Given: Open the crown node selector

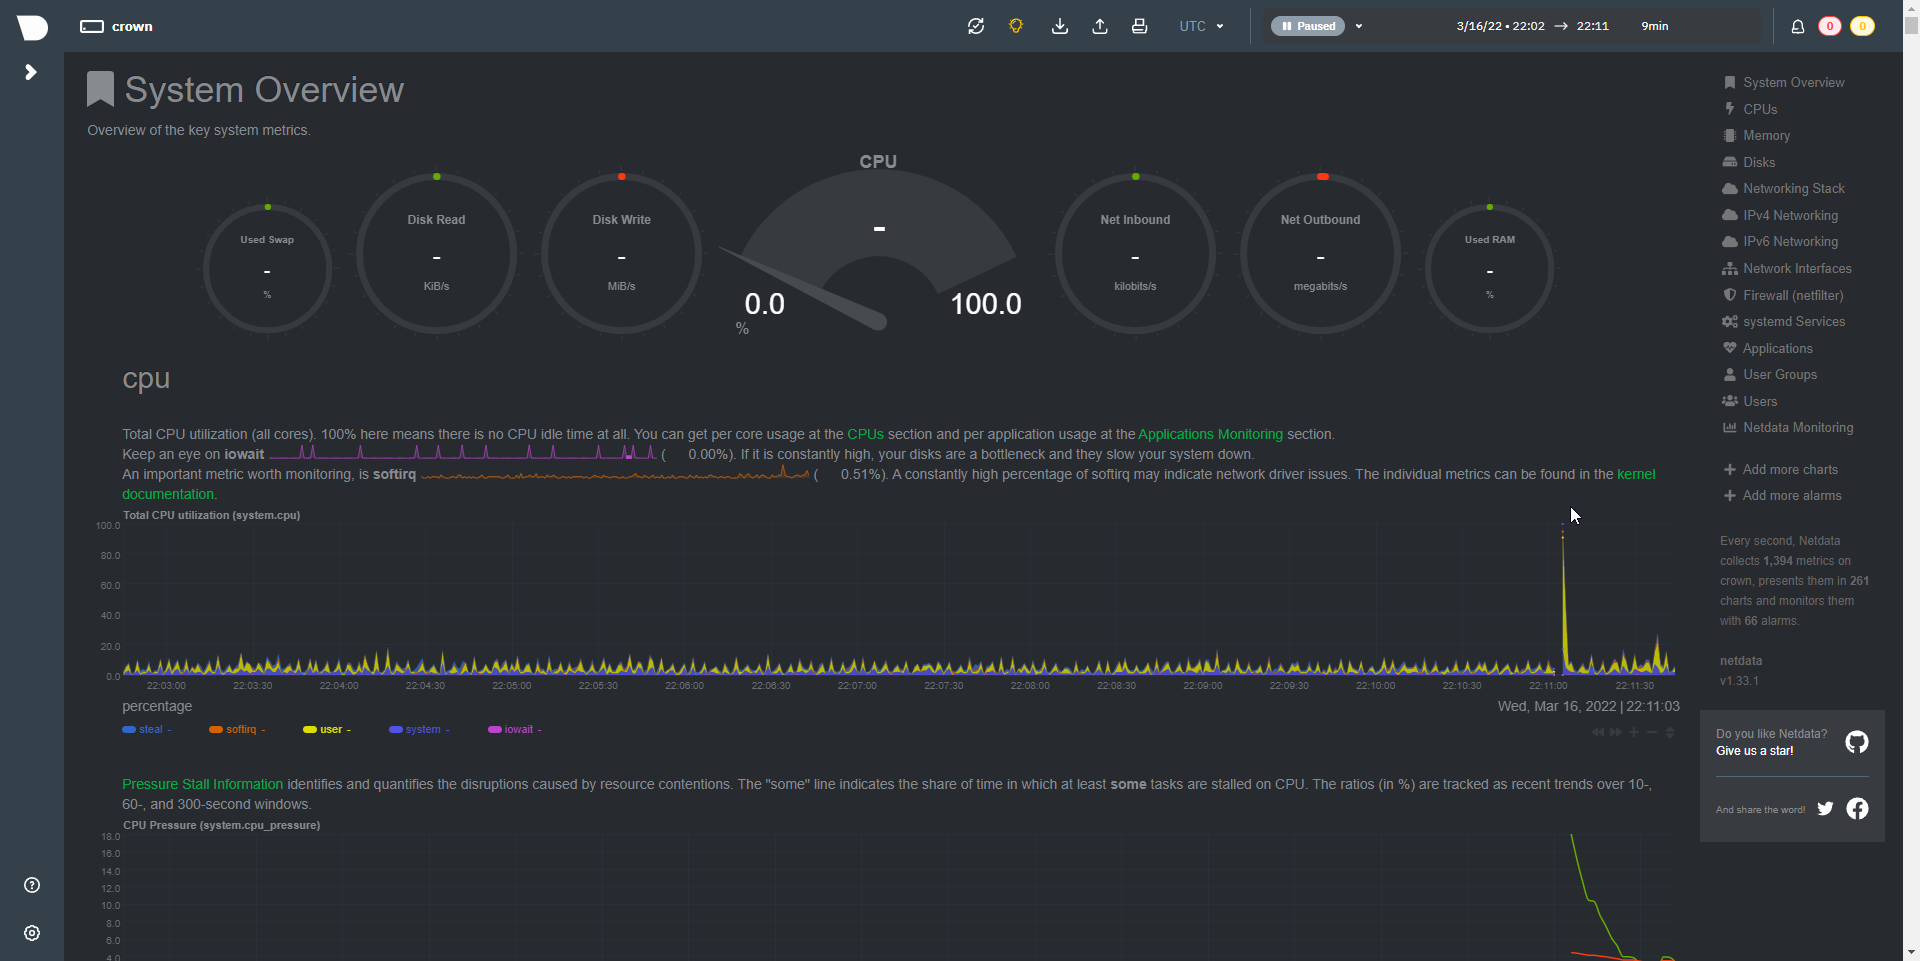Looking at the screenshot, I should pos(117,26).
